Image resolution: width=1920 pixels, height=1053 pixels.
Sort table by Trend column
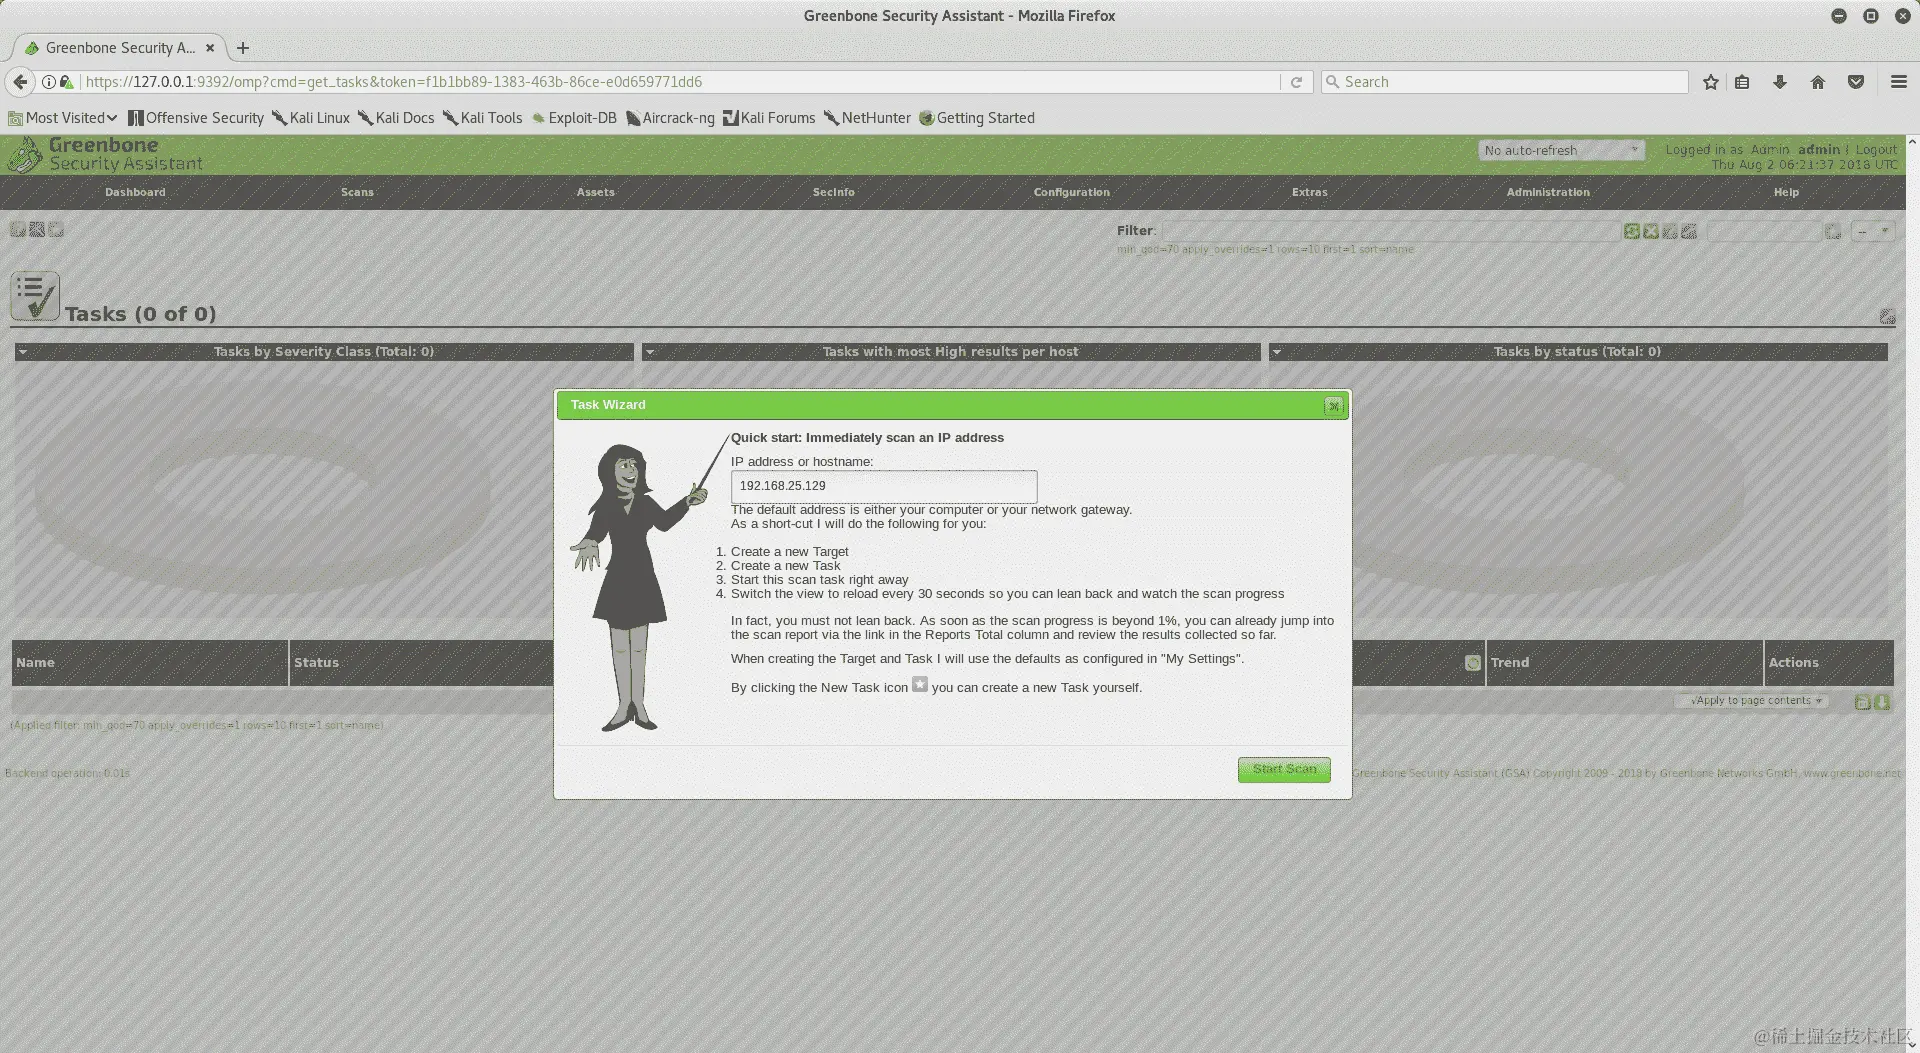[1510, 662]
